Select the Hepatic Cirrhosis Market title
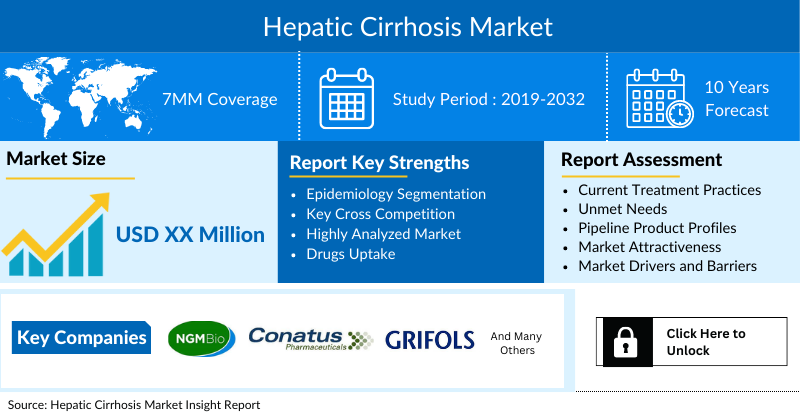The height and width of the screenshot is (420, 800). pyautogui.click(x=400, y=25)
